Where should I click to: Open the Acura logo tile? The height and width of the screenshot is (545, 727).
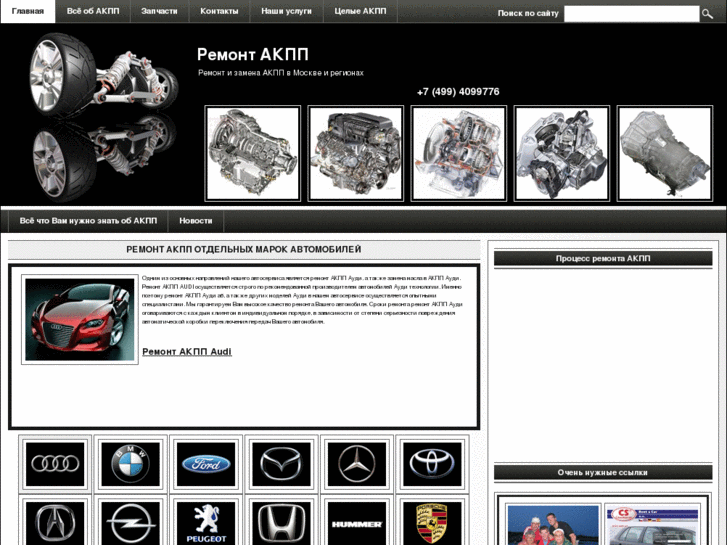coord(55,523)
